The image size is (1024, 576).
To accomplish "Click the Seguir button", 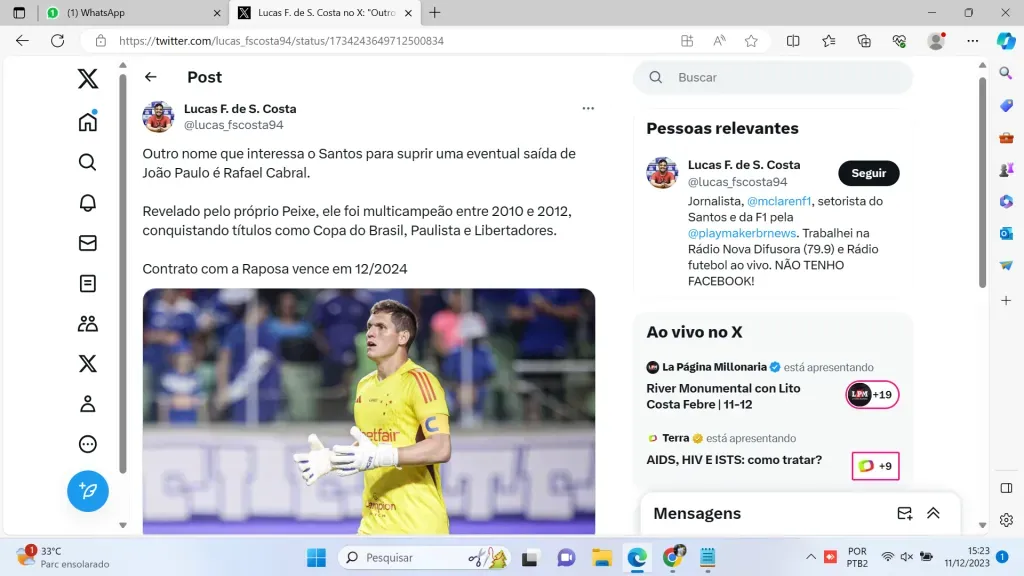I will tap(869, 173).
